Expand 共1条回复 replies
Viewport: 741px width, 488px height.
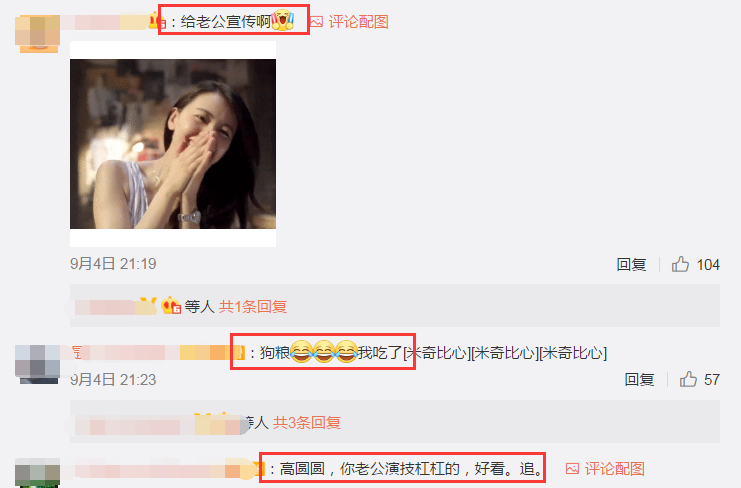tap(253, 307)
